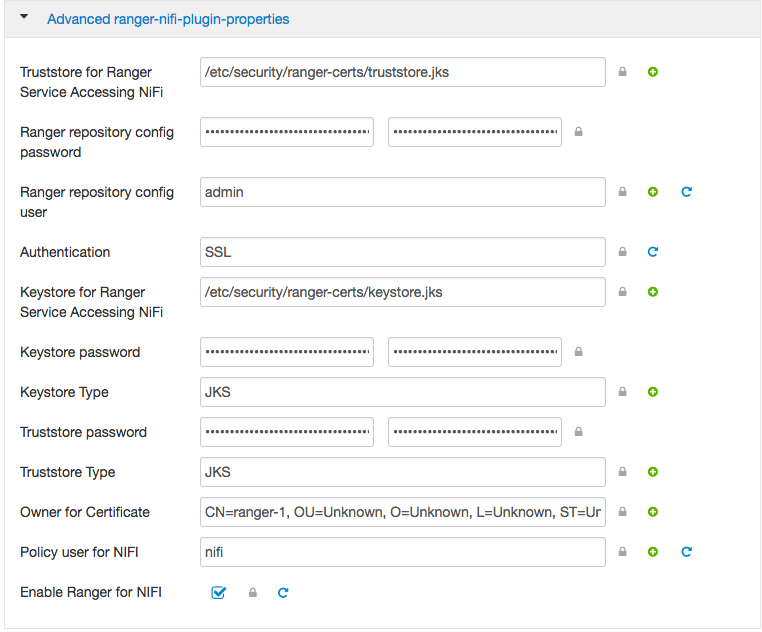Click undo icon beside Enable Ranger checkbox
The height and width of the screenshot is (632, 762).
click(283, 593)
